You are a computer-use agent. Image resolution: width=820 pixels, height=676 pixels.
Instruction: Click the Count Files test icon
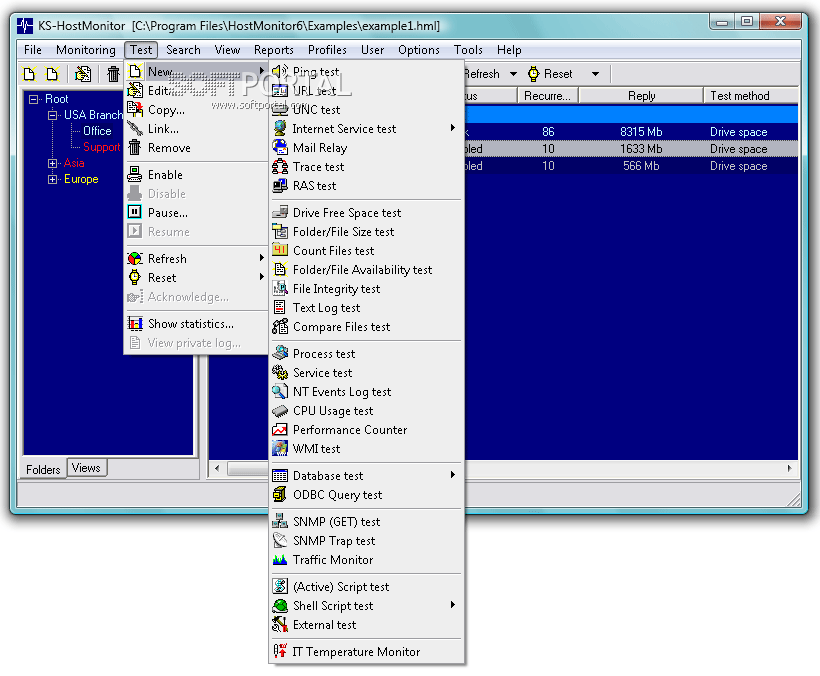[x=280, y=250]
